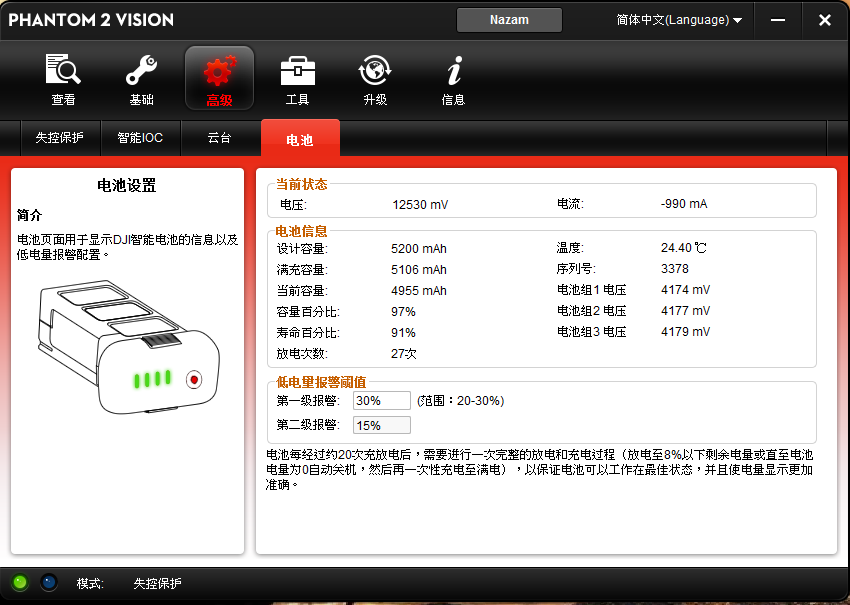
Task: Click the battery illustration image
Action: pyautogui.click(x=128, y=347)
